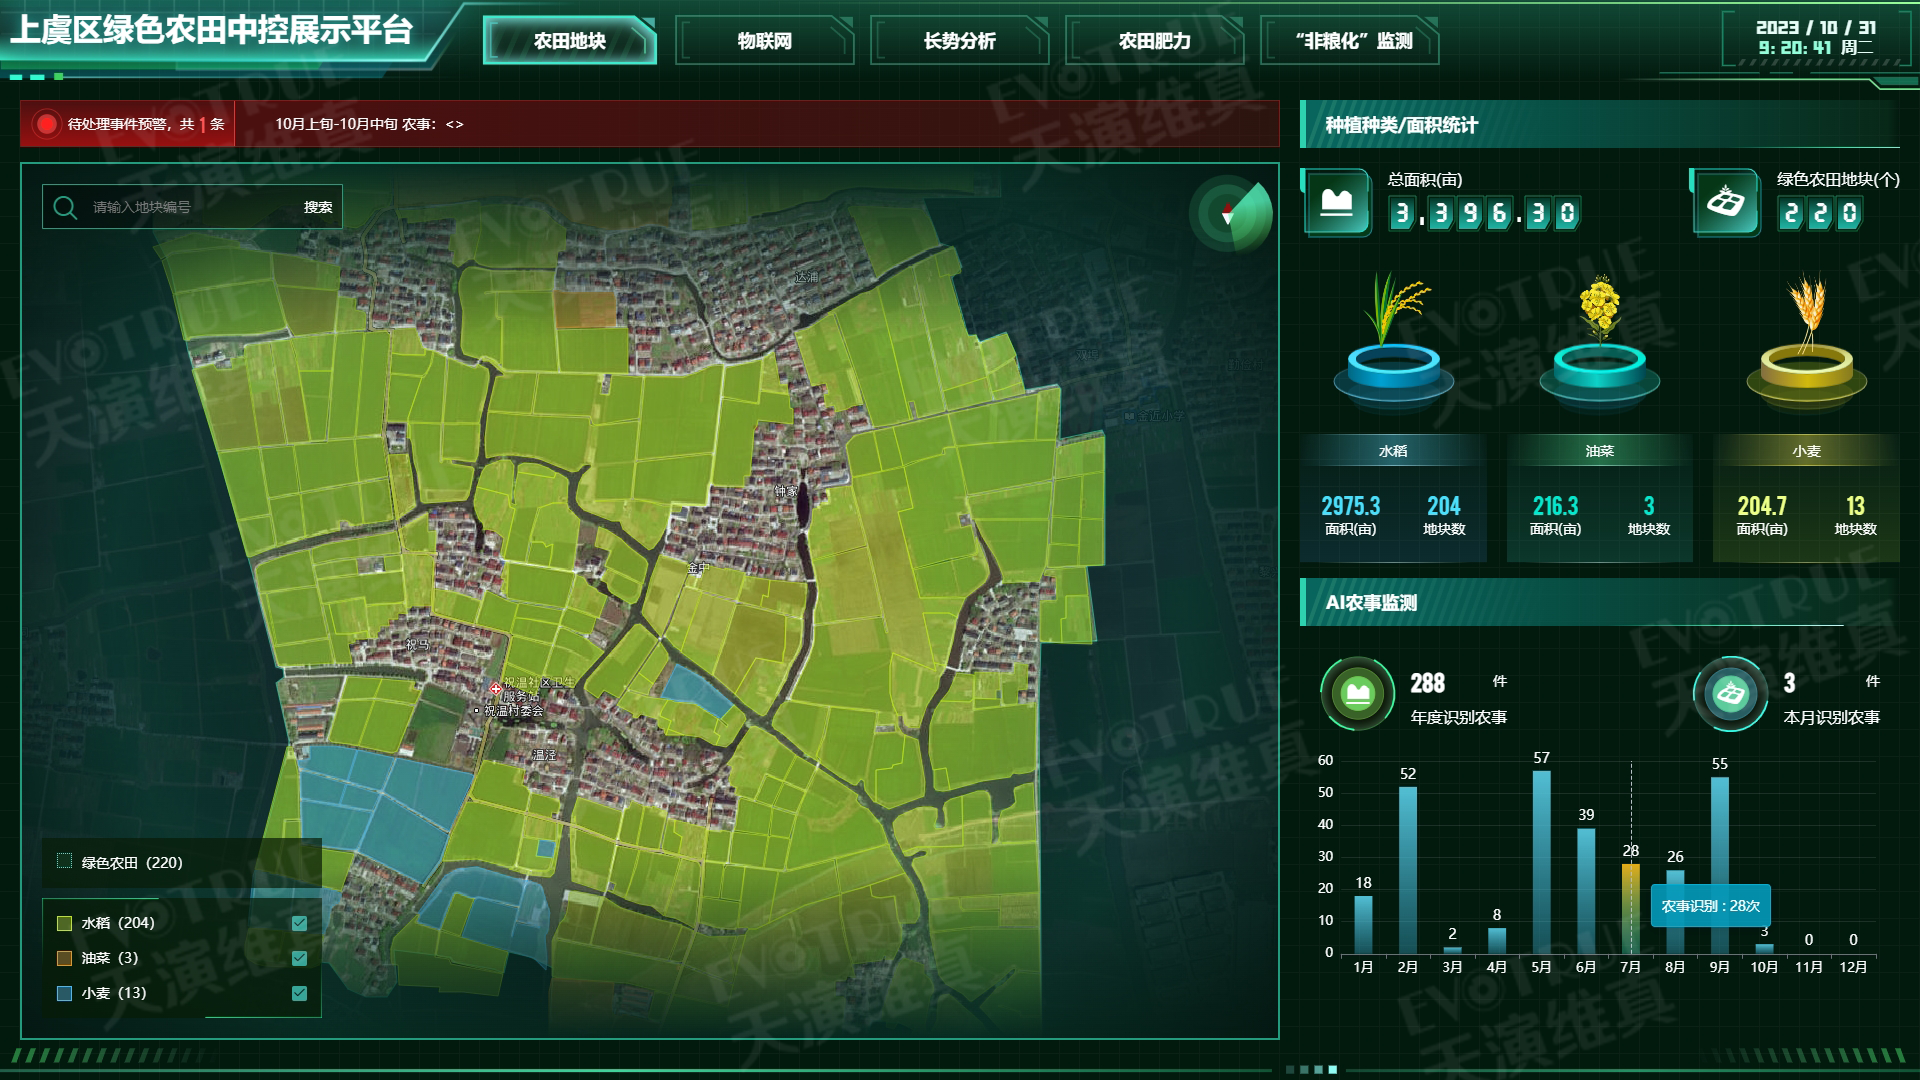Go to the 农田肥力 tab
The width and height of the screenshot is (1920, 1080).
click(x=1154, y=41)
